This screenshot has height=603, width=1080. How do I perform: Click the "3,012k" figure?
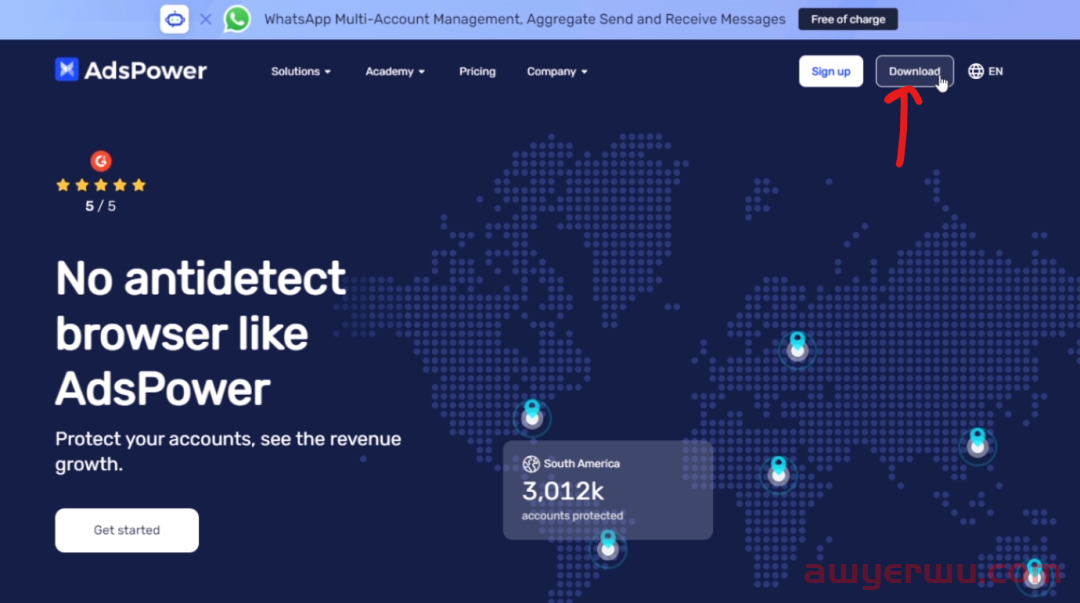563,491
